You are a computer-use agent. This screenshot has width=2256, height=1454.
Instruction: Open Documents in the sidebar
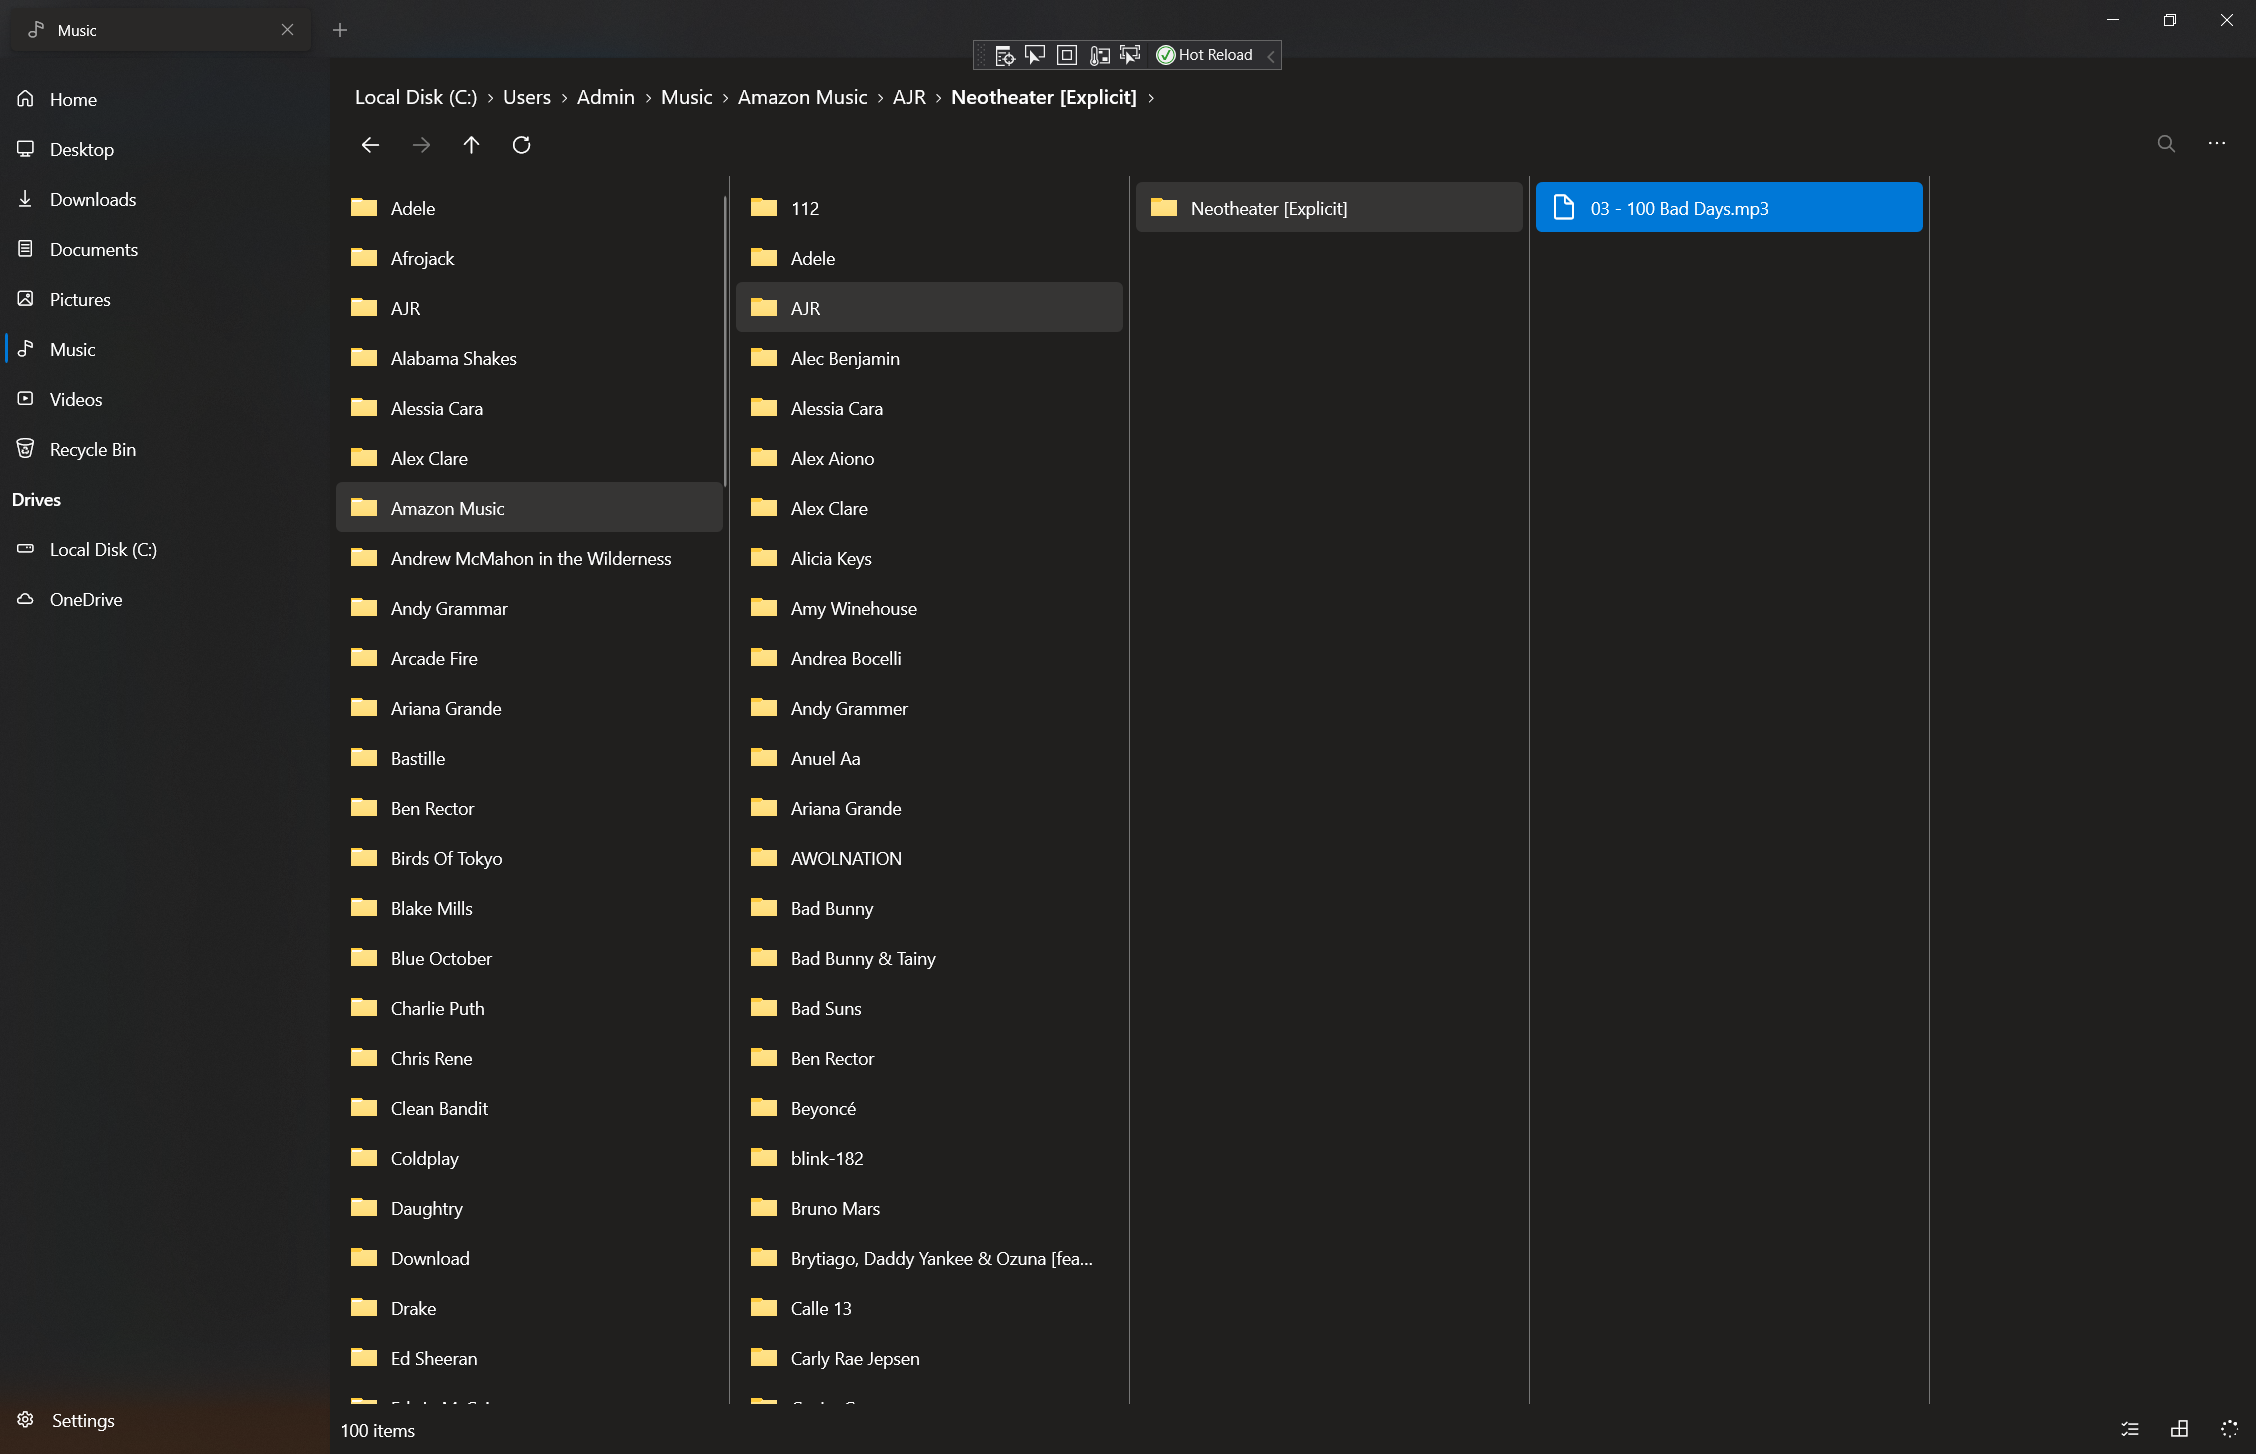165,249
